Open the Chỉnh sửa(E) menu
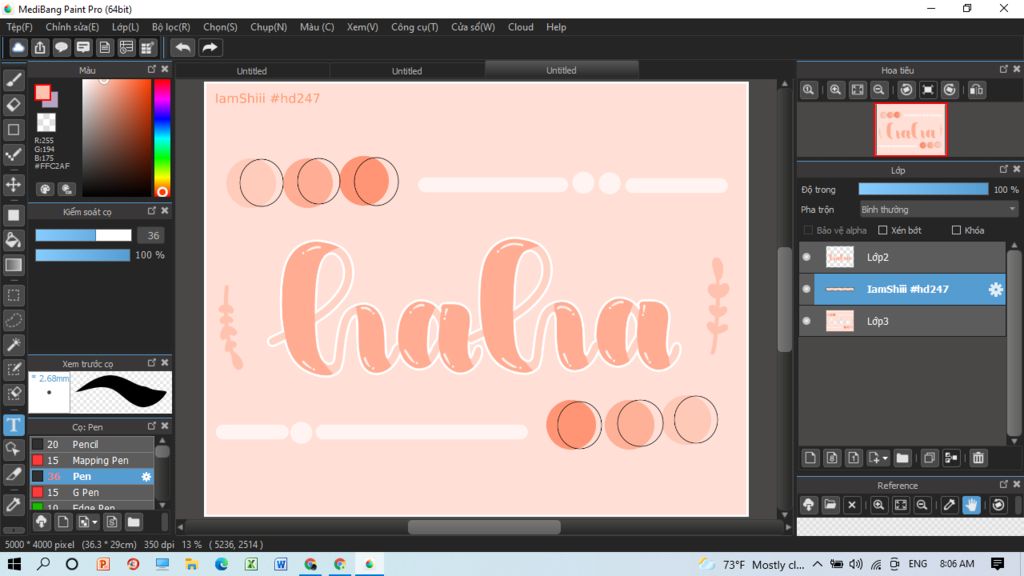Image resolution: width=1024 pixels, height=576 pixels. click(x=72, y=27)
